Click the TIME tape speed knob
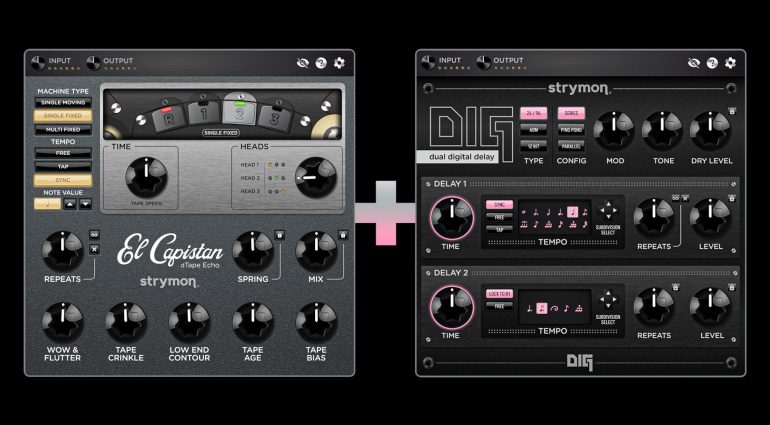Image resolution: width=770 pixels, height=425 pixels. pos(146,177)
